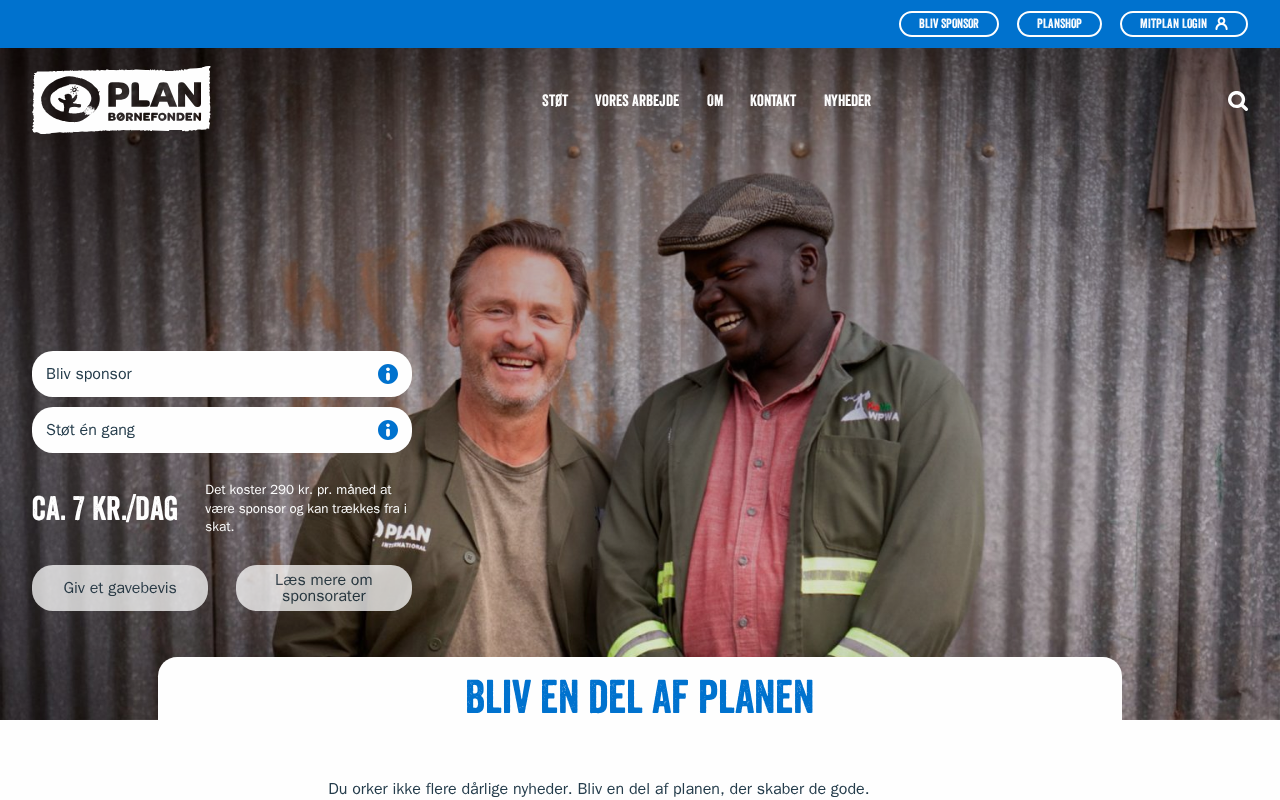Click the Bliv en del af planen heading
Image resolution: width=1280 pixels, height=800 pixels.
click(x=640, y=697)
